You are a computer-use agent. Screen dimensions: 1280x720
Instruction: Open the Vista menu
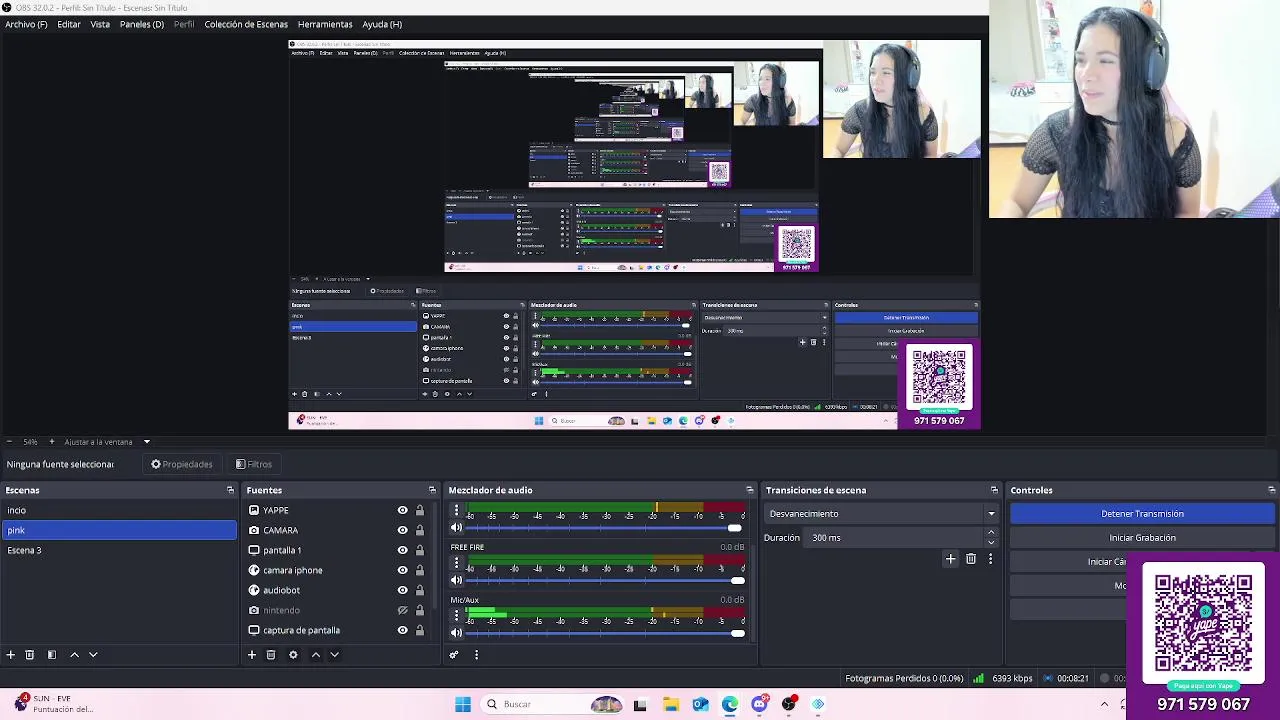click(100, 24)
